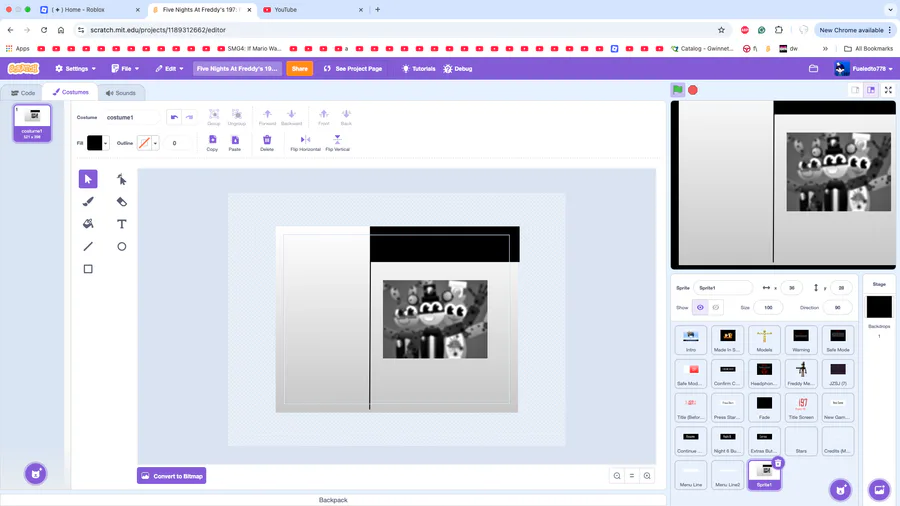Viewport: 900px width, 506px height.
Task: Click the black Fill color swatch
Action: [x=95, y=143]
